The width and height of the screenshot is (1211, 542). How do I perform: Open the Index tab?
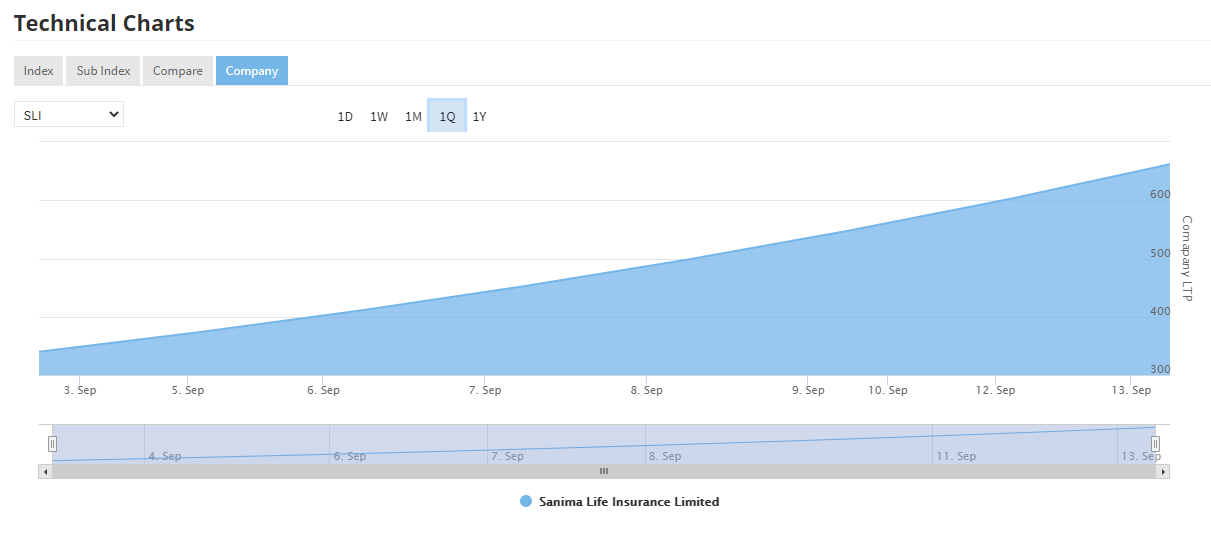click(x=38, y=71)
